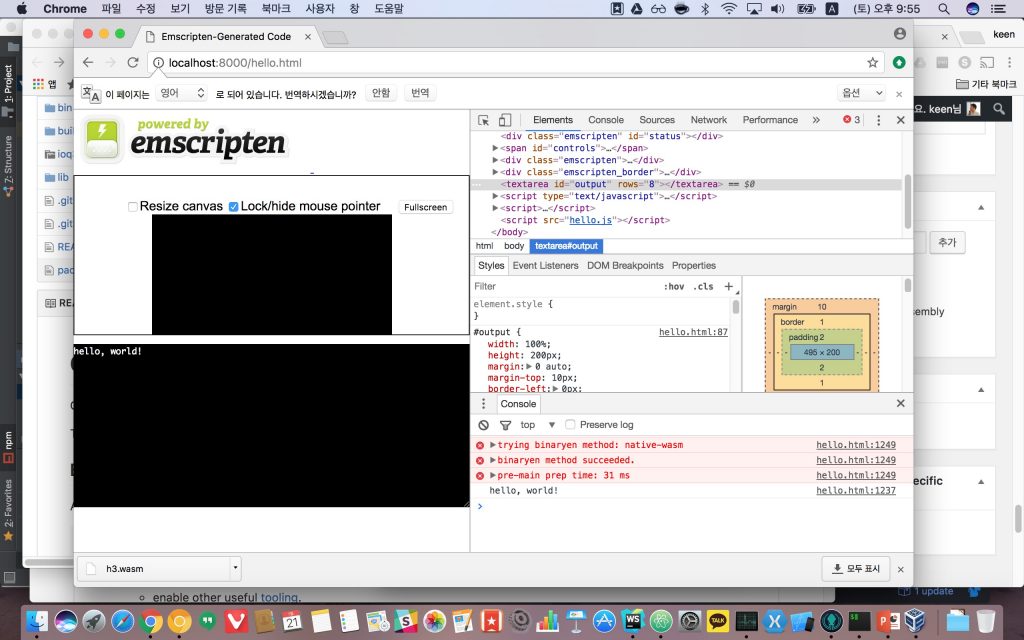
Task: Show more DevTools tabs via the chevron
Action: point(816,120)
